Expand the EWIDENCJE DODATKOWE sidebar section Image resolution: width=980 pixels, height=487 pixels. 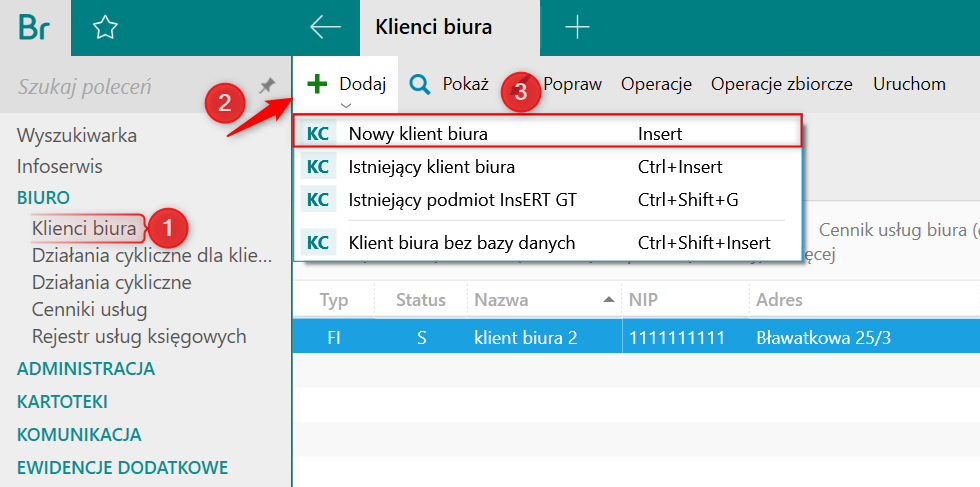[122, 468]
